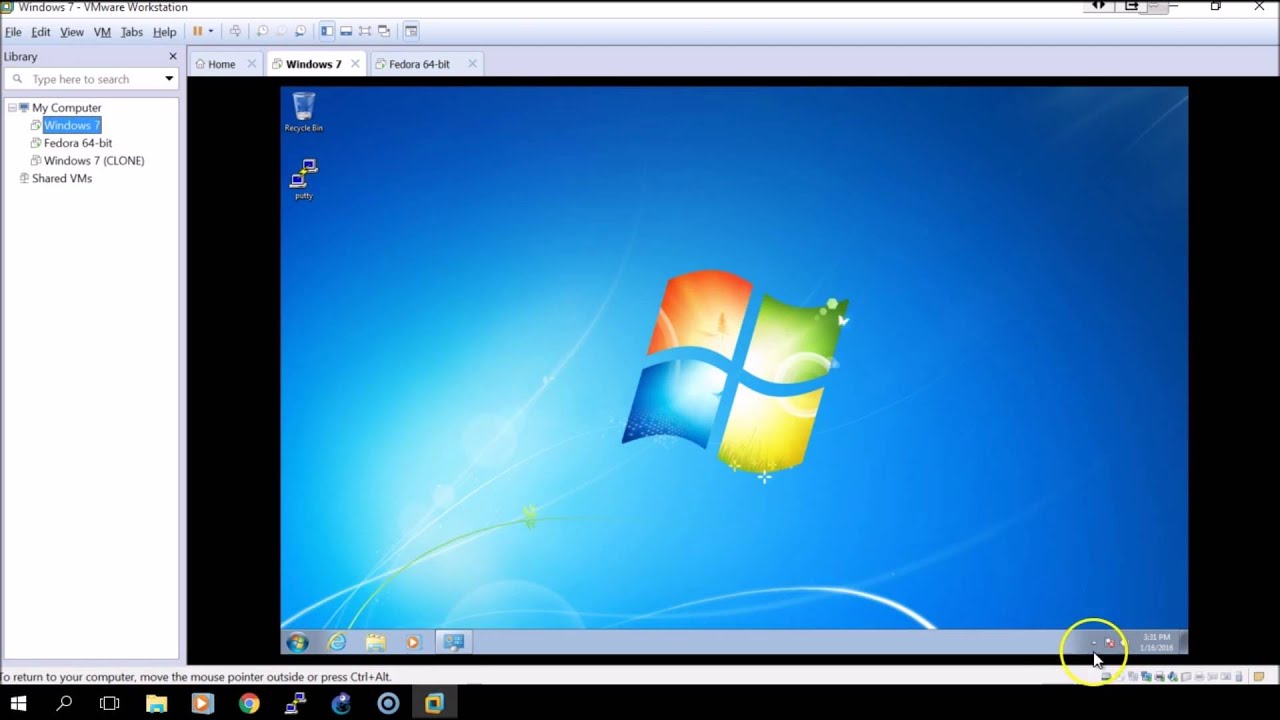Open Task View on host taskbar
This screenshot has width=1280, height=720.
[110, 704]
